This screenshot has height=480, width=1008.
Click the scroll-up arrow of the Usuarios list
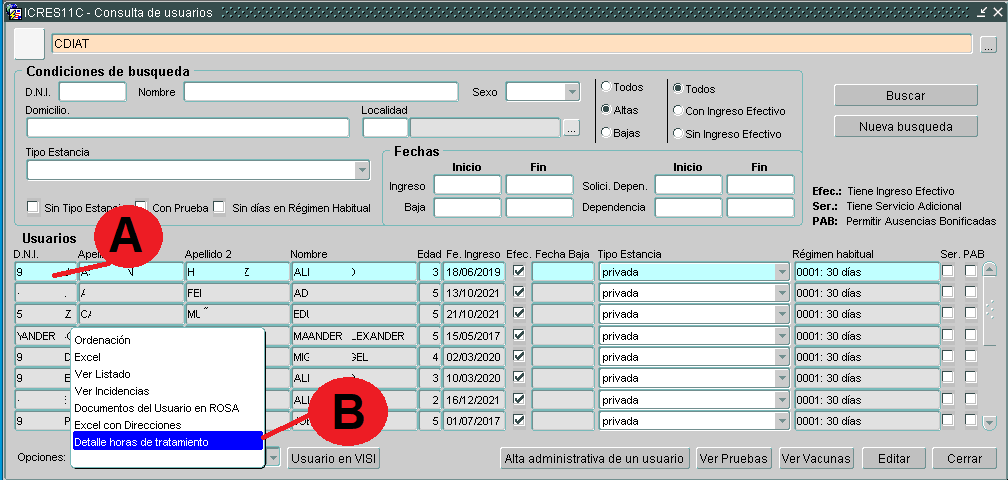(x=989, y=270)
